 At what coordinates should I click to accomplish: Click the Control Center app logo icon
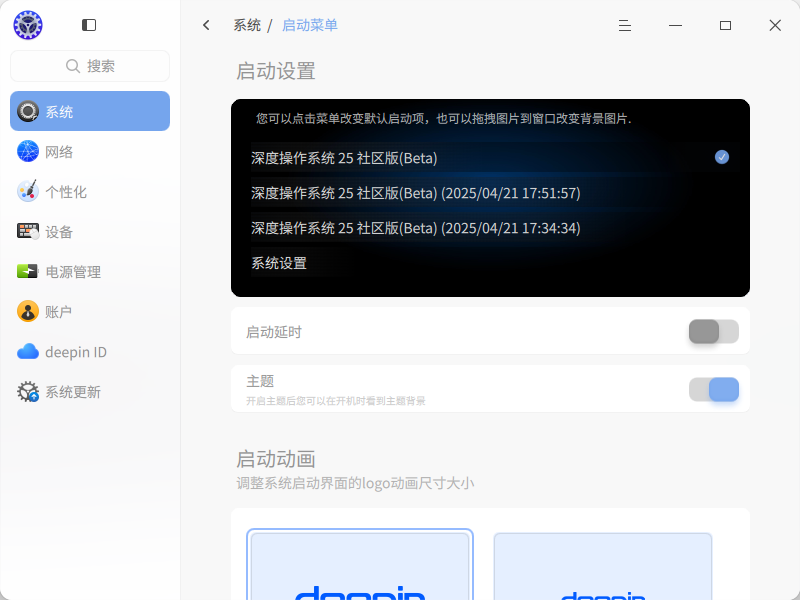point(28,25)
